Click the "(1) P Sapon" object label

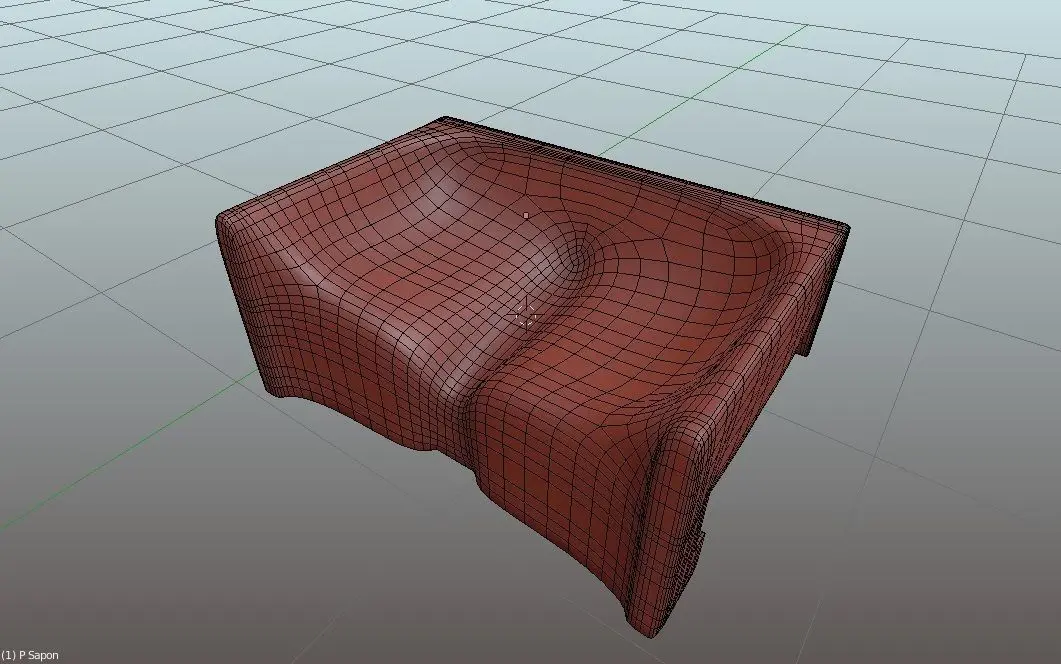30,655
